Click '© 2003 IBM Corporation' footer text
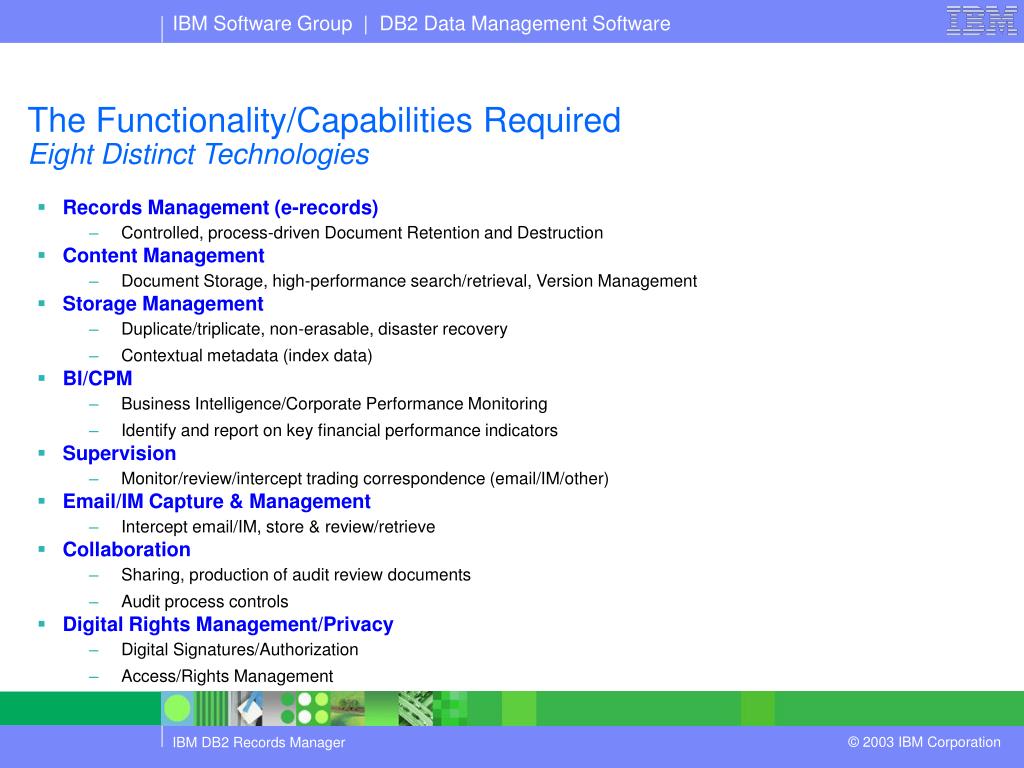Image resolution: width=1024 pixels, height=768 pixels. (x=924, y=743)
